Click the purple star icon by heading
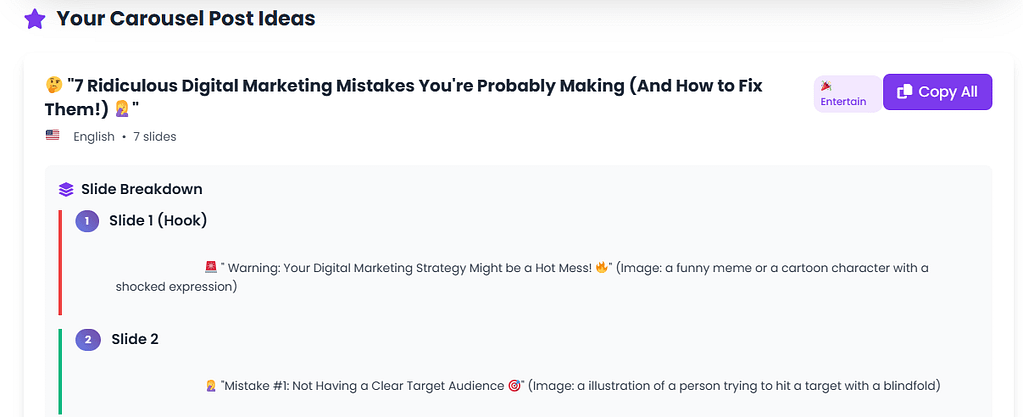This screenshot has height=417, width=1023. (x=34, y=19)
